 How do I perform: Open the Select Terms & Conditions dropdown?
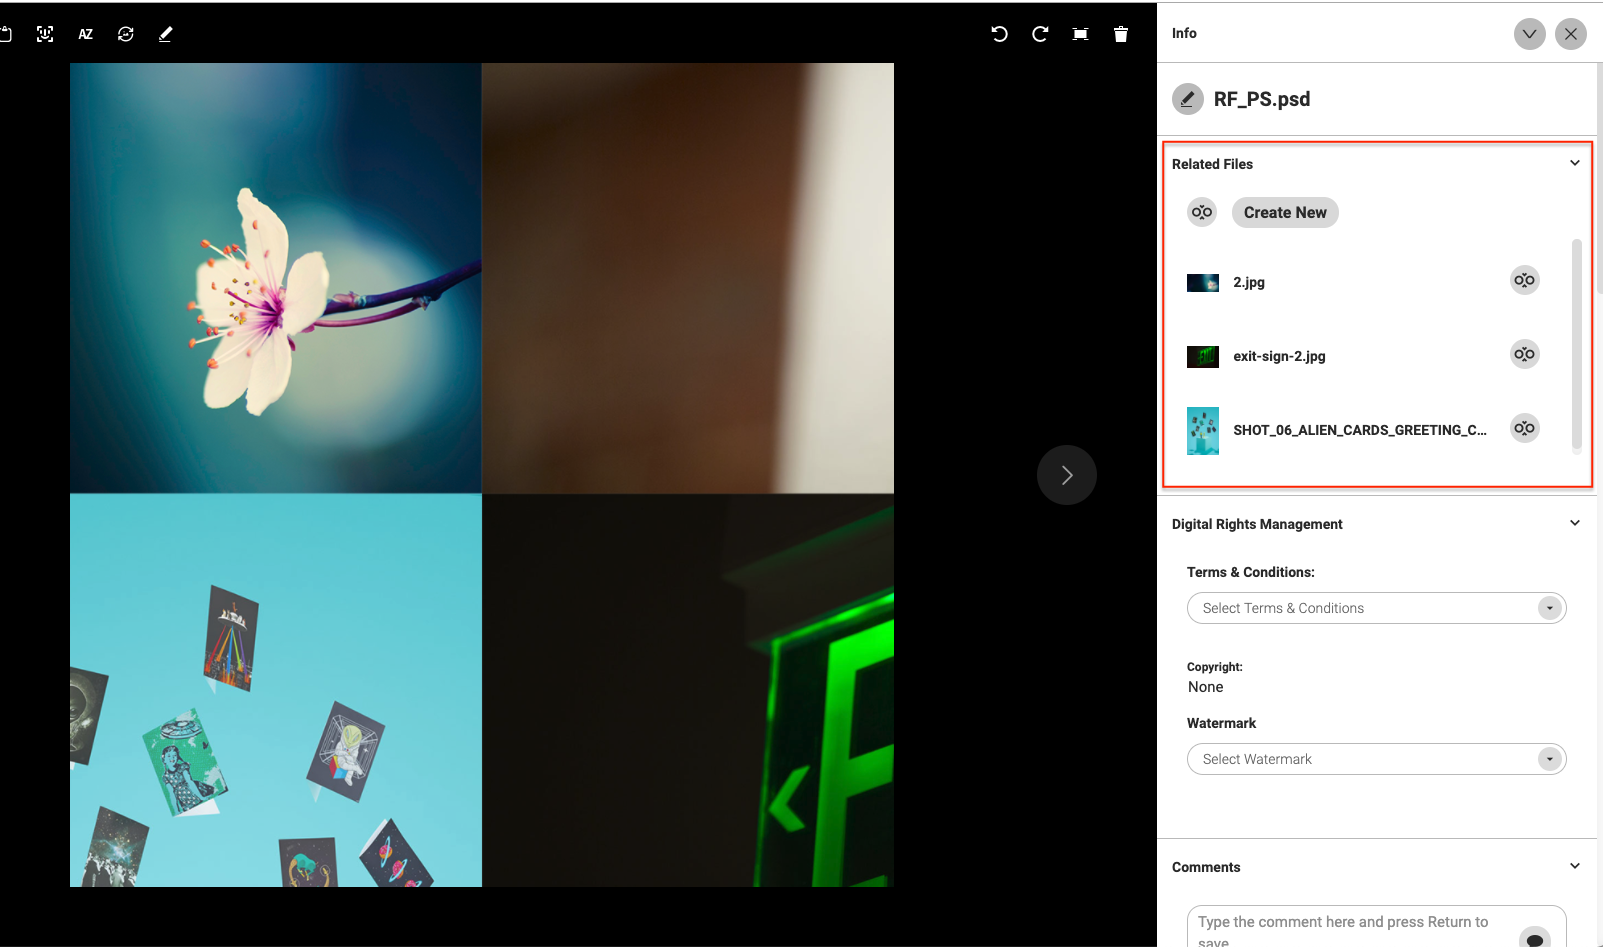click(x=1376, y=608)
